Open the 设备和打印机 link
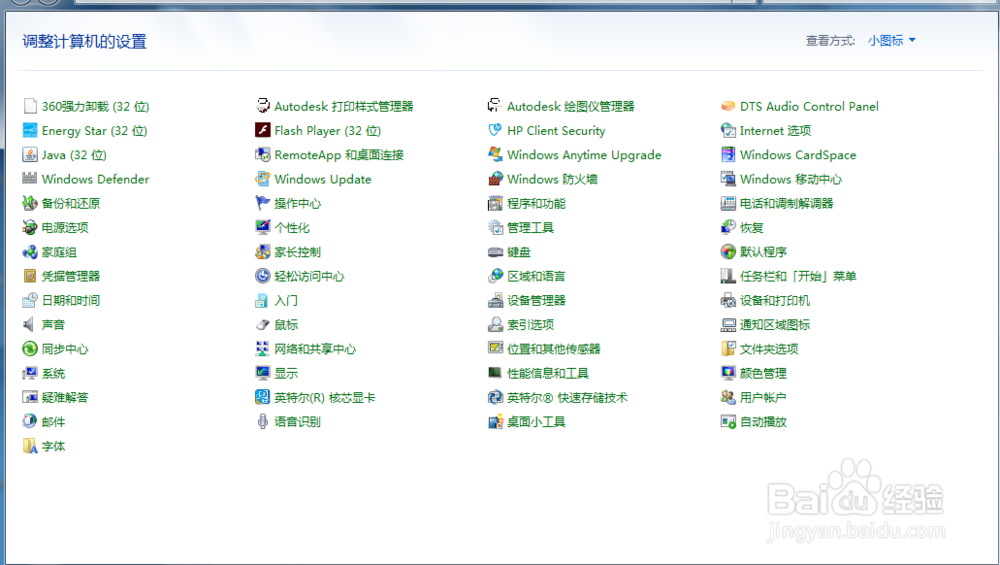Image resolution: width=1000 pixels, height=565 pixels. 775,300
